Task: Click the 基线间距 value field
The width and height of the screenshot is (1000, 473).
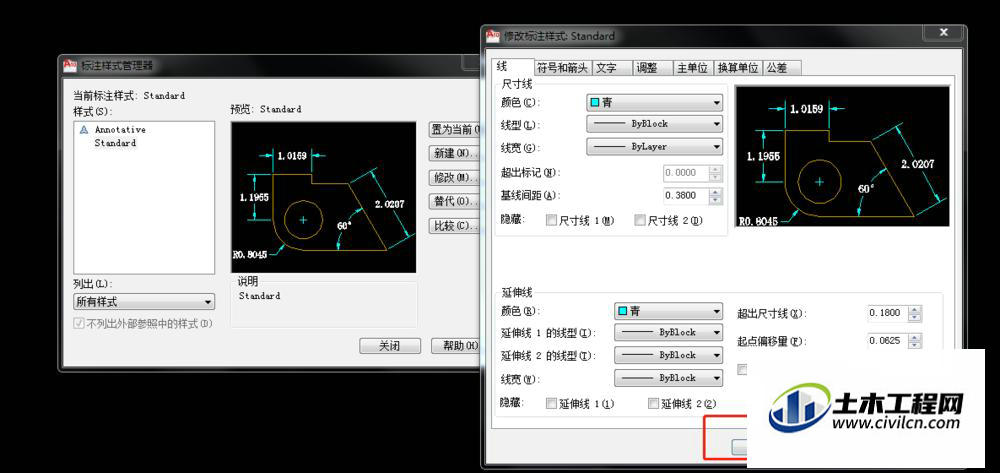Action: point(686,196)
